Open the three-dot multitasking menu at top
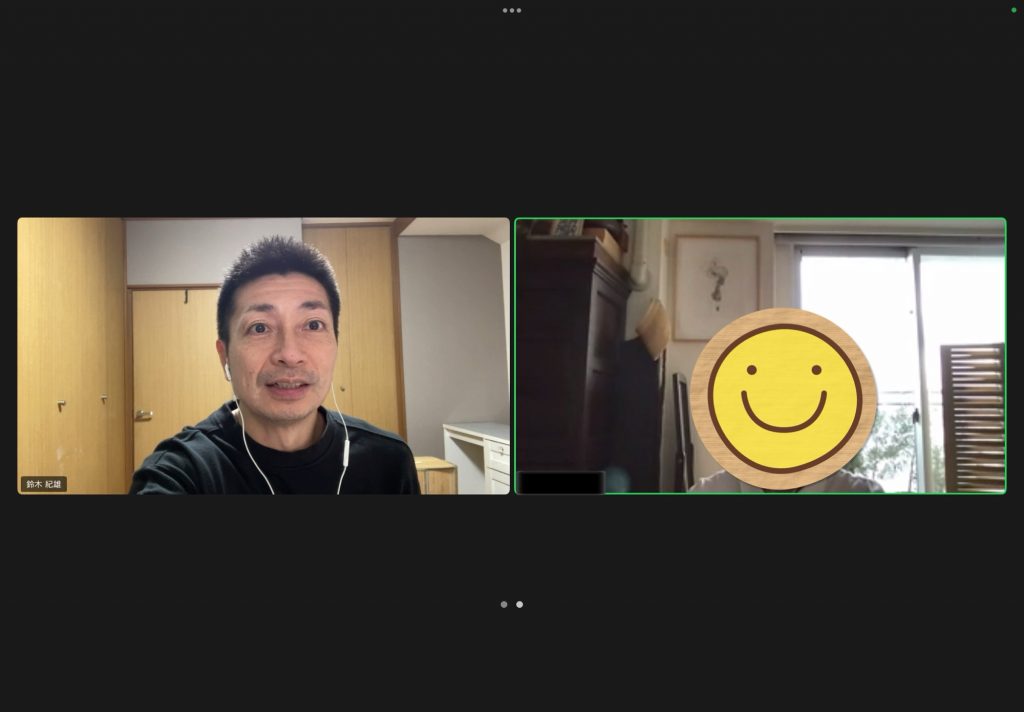This screenshot has height=712, width=1024. coord(512,10)
